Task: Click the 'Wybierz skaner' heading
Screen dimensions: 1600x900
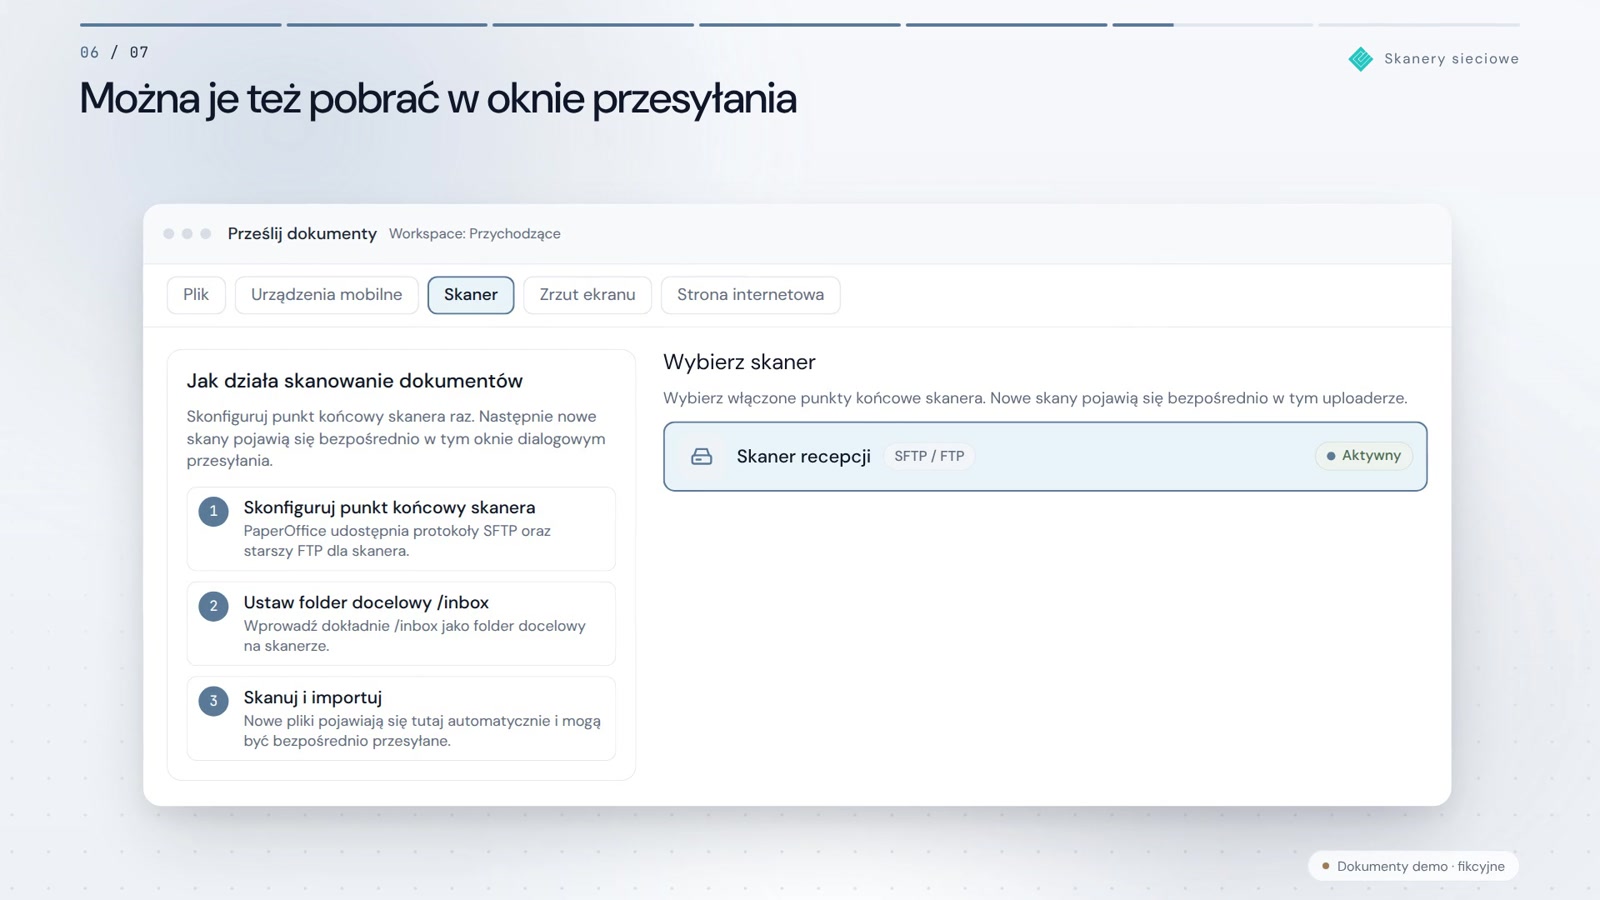Action: click(x=739, y=362)
